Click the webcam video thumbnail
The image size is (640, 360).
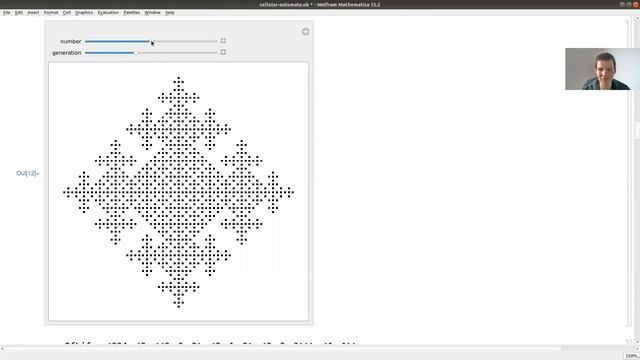click(602, 69)
